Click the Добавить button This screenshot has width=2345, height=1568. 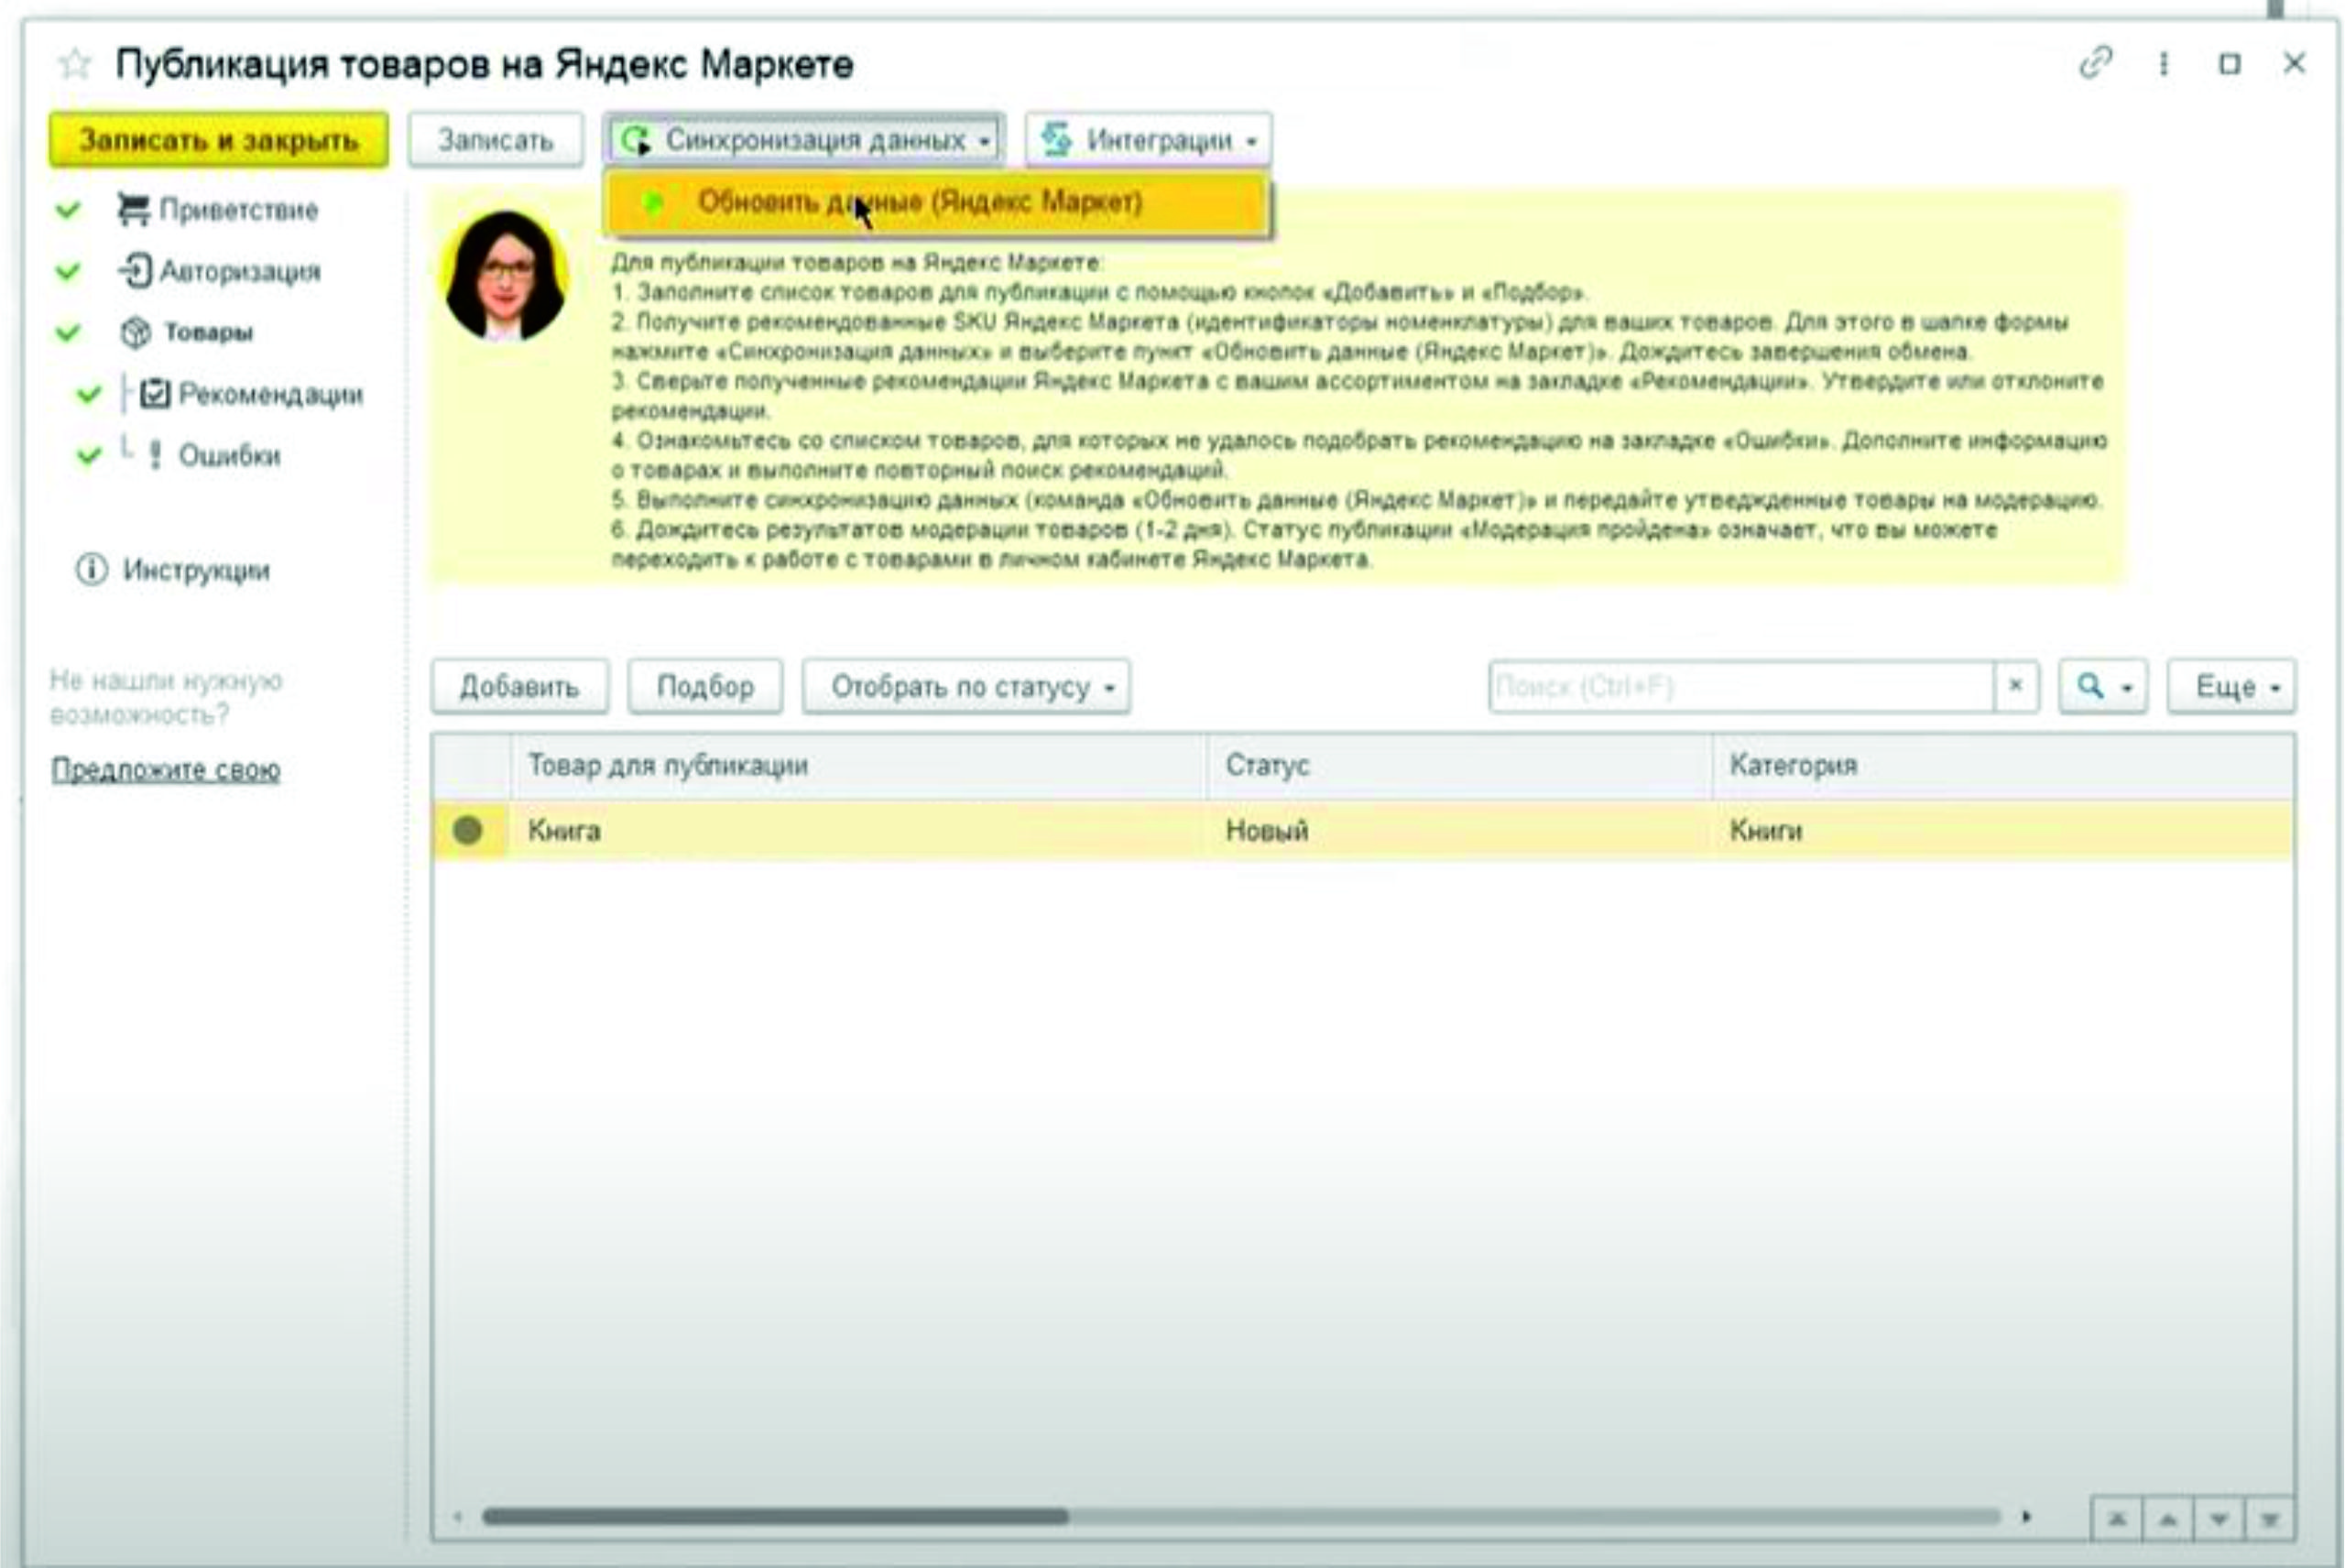coord(519,687)
